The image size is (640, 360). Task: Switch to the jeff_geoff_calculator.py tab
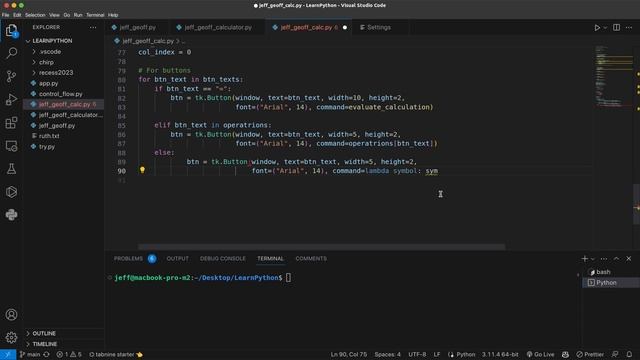(218, 27)
